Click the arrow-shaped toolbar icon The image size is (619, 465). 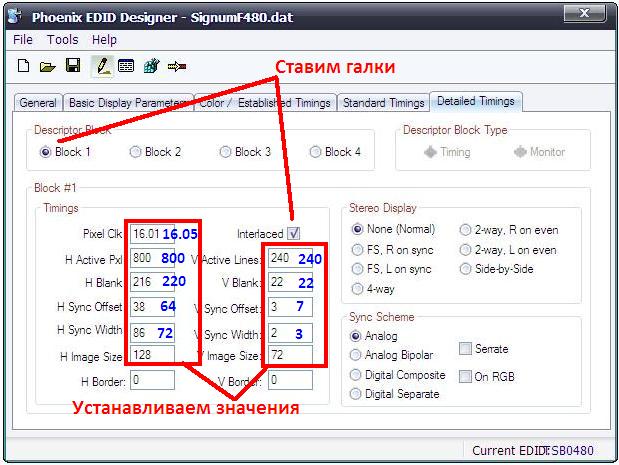(x=177, y=67)
